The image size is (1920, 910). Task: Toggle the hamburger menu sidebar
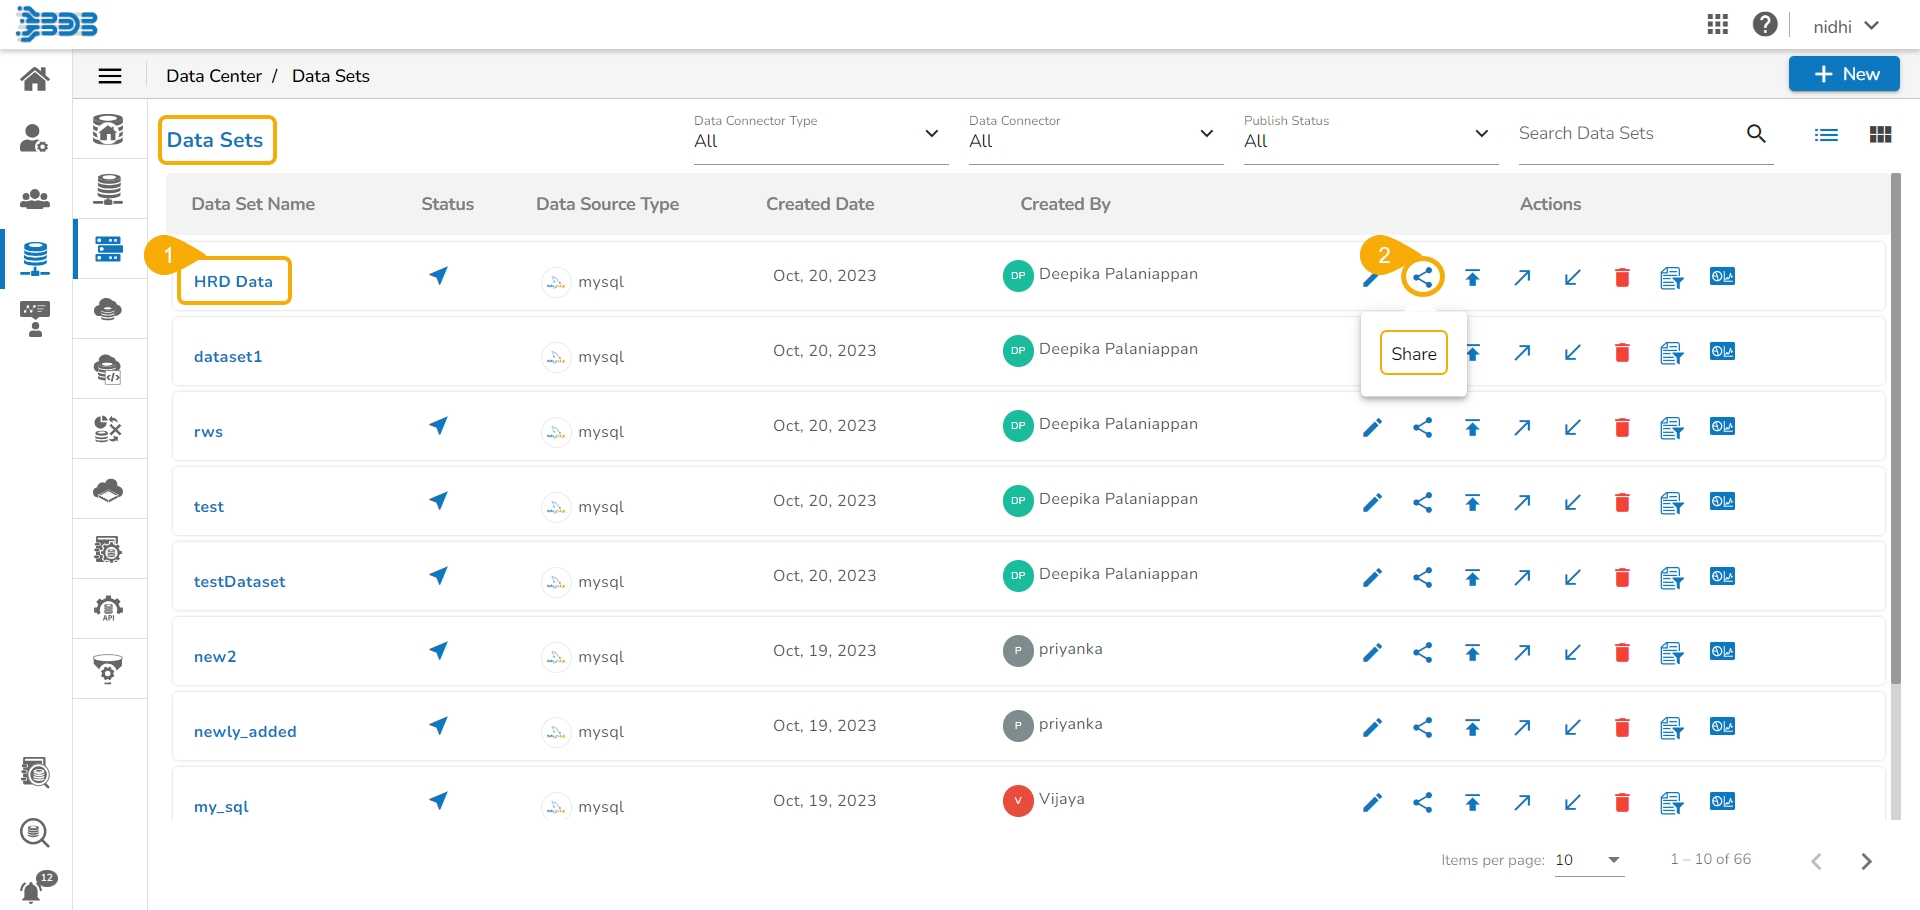click(110, 76)
